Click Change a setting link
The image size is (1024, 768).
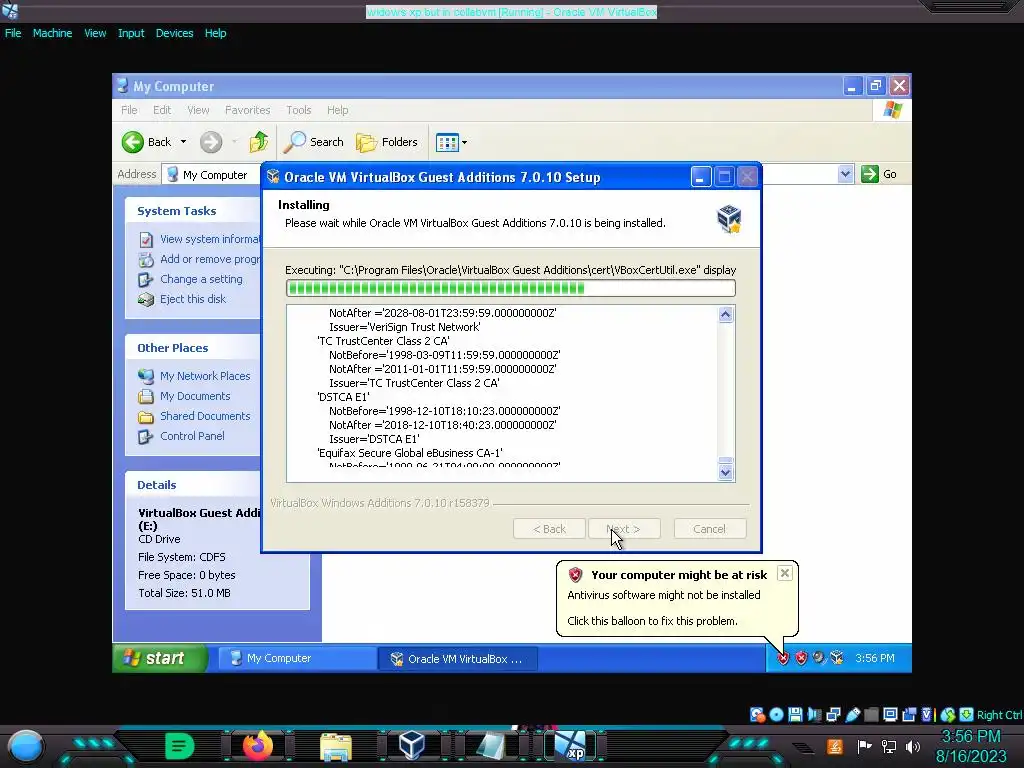pos(191,279)
